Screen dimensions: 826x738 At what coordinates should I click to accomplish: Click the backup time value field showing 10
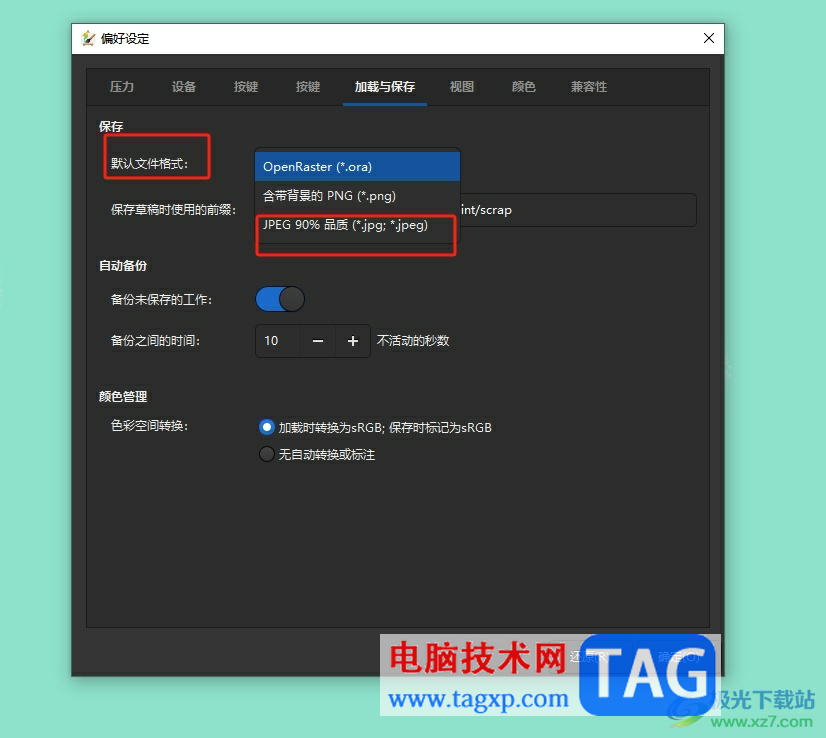pos(278,341)
